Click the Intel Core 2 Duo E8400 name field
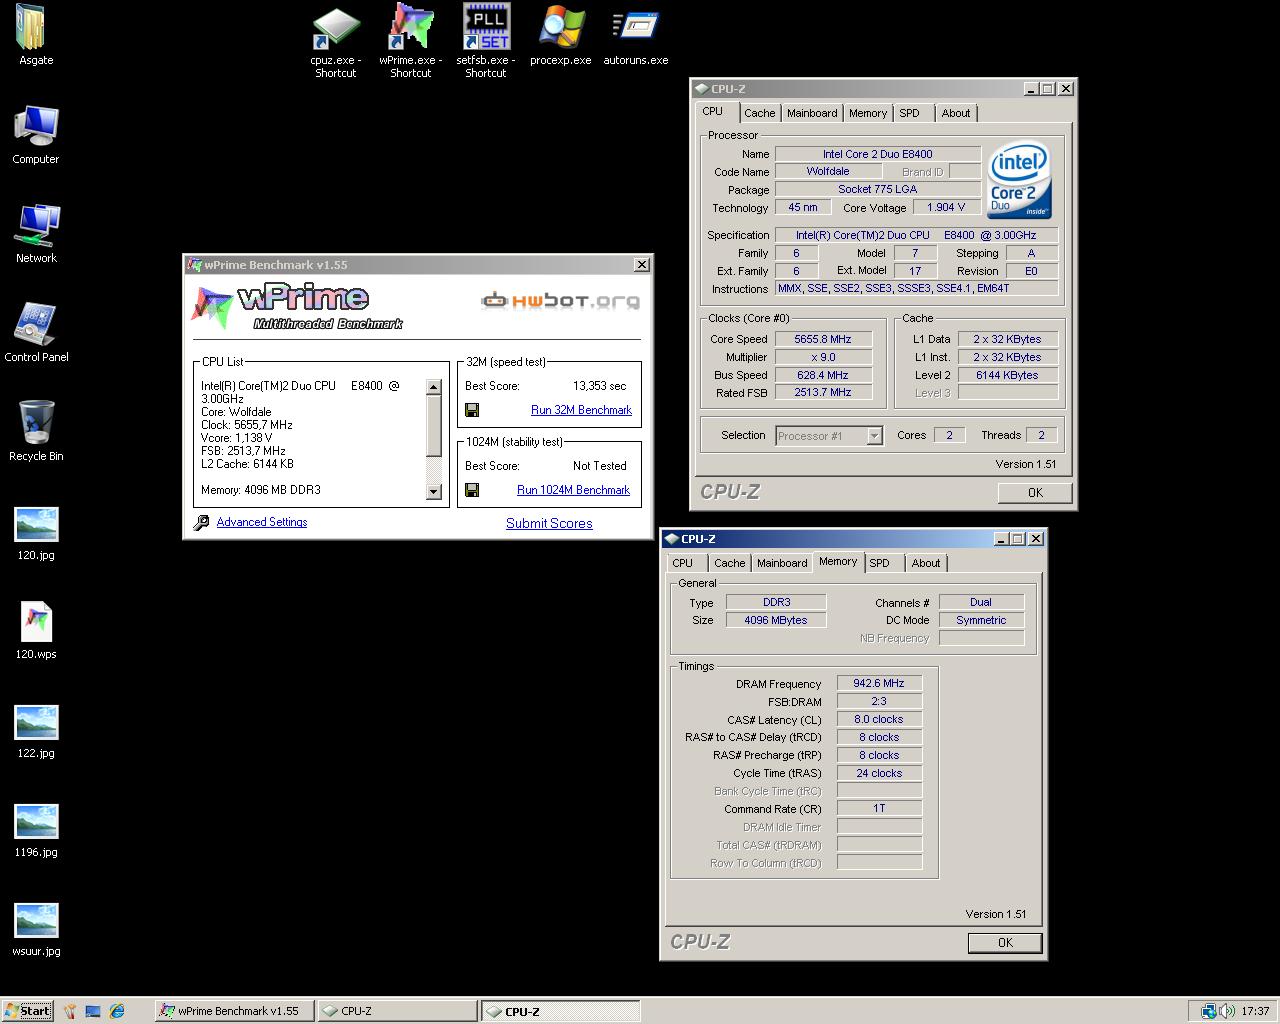 877,154
